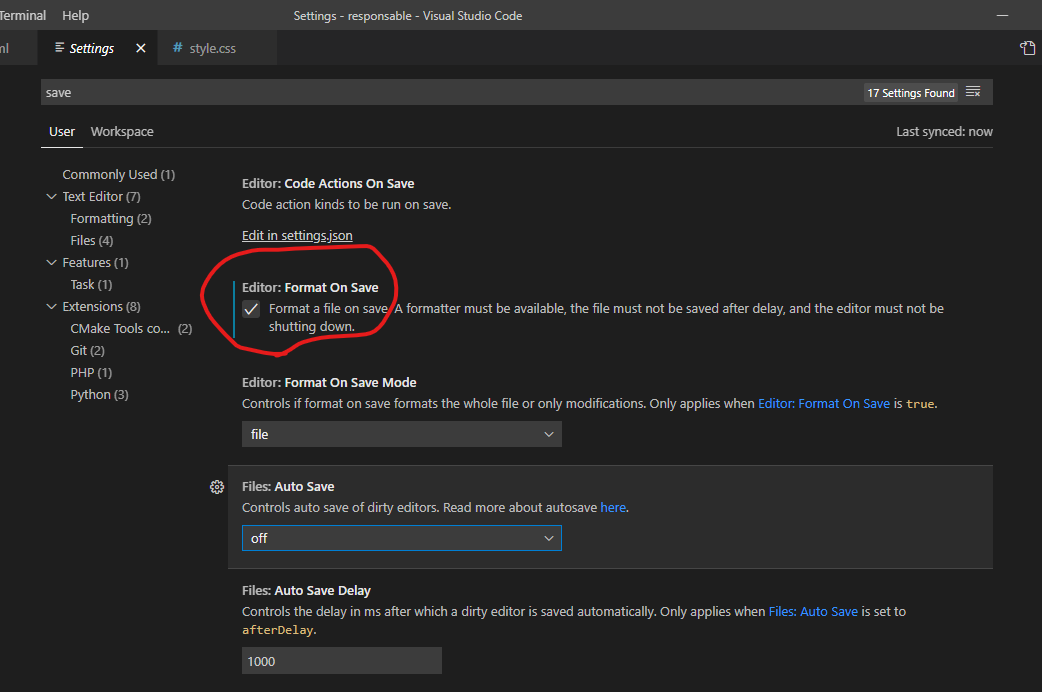Select Python (3) in the settings tree
The image size is (1042, 692).
pos(100,394)
